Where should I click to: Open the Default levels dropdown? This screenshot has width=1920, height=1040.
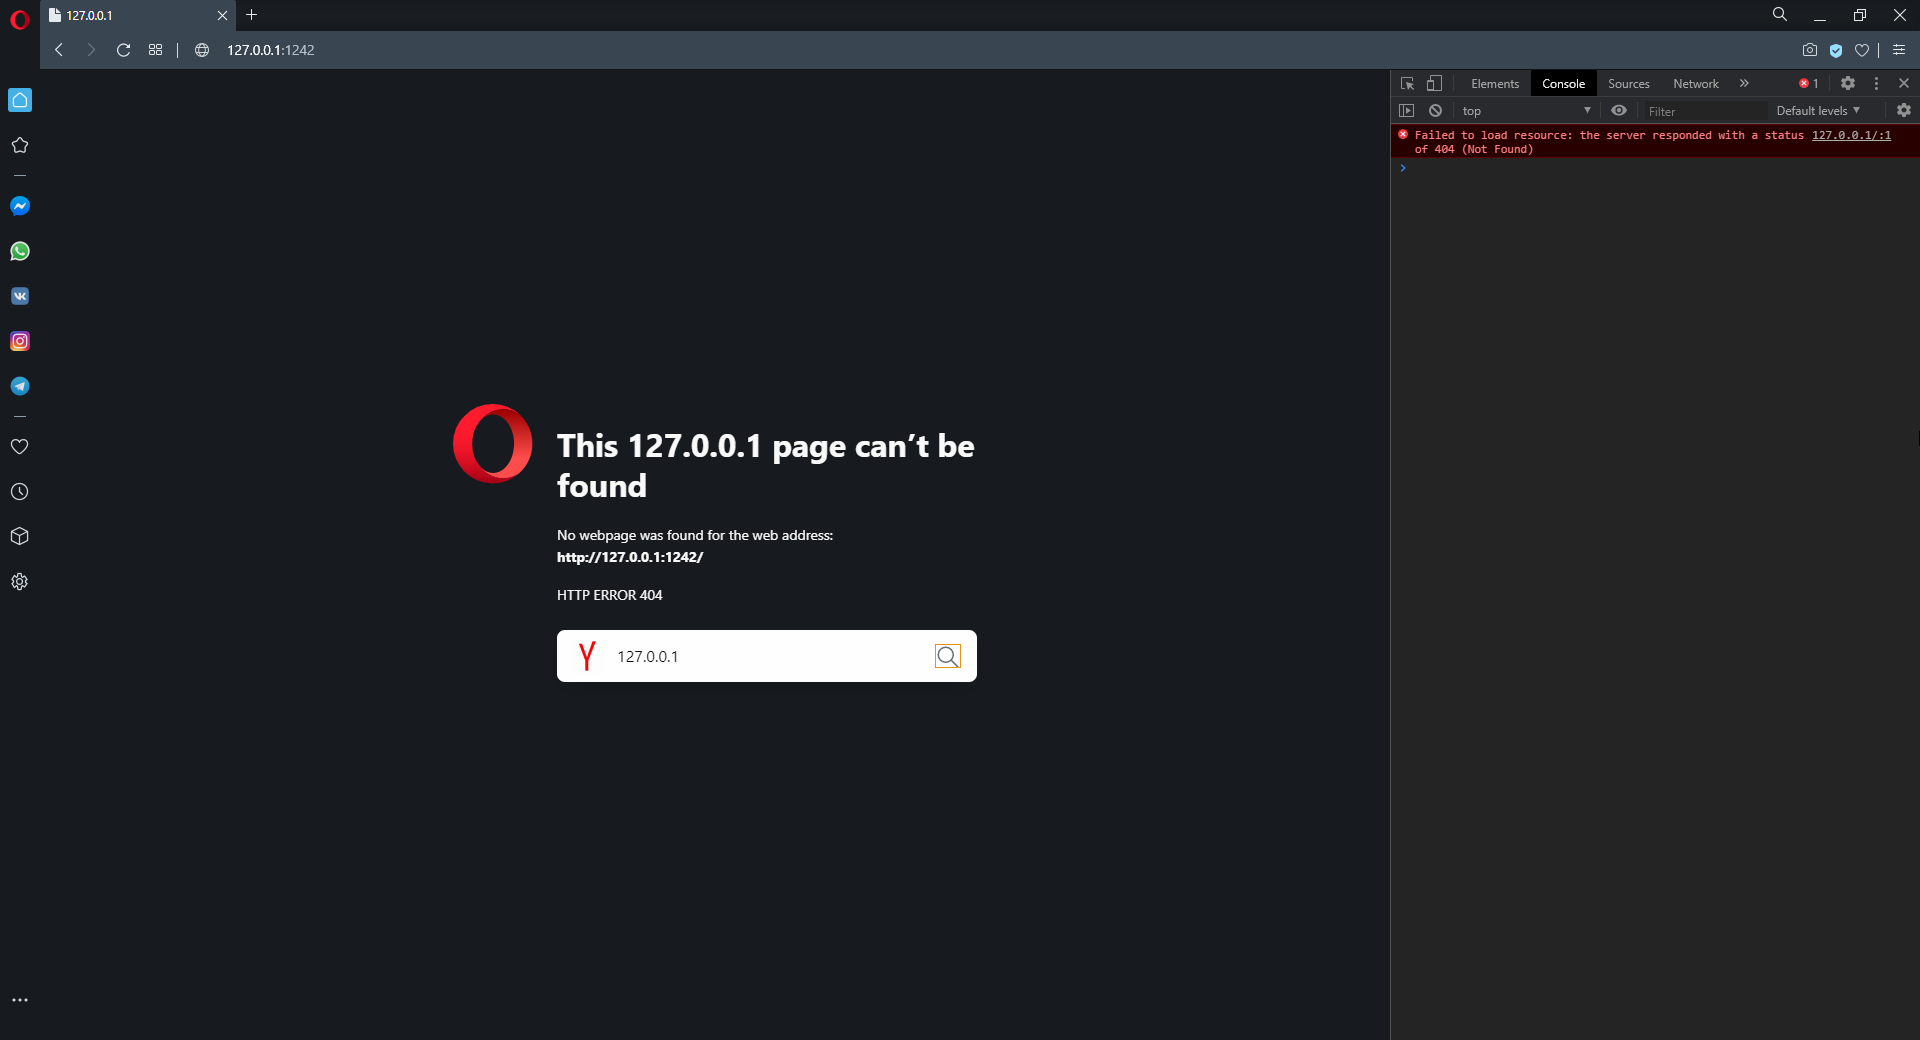tap(1818, 110)
